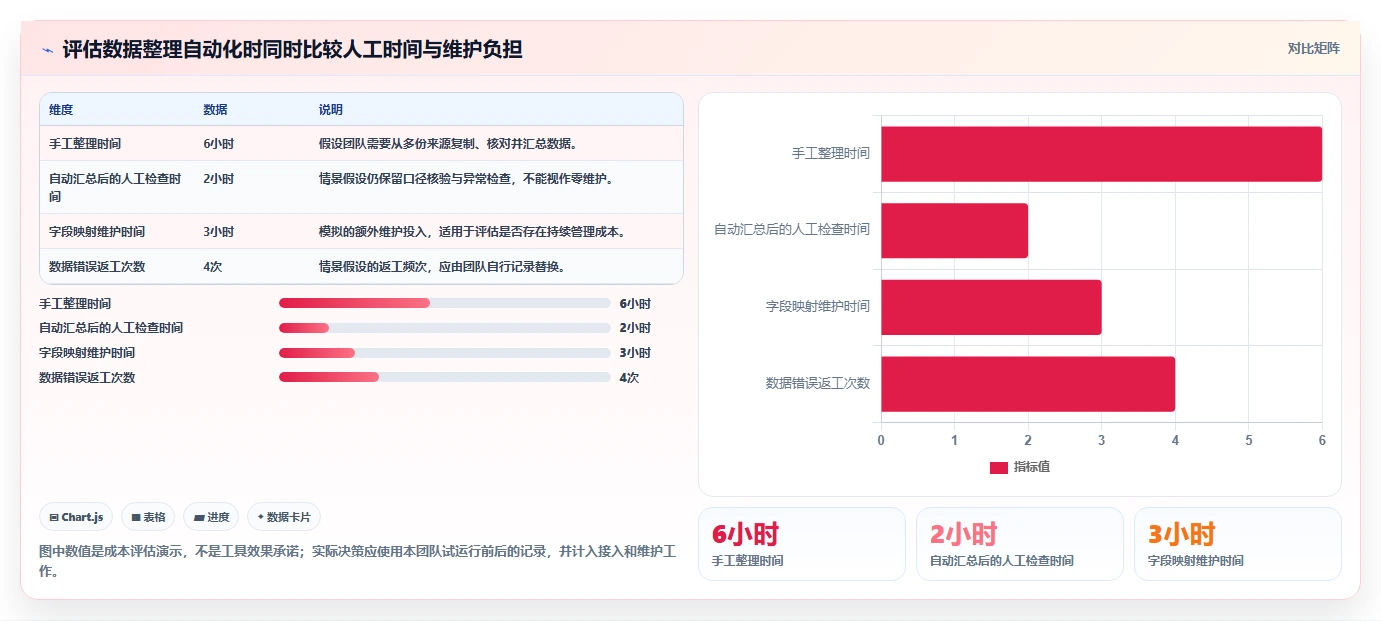
Task: Select the 表格 tag chip
Action: [x=148, y=517]
